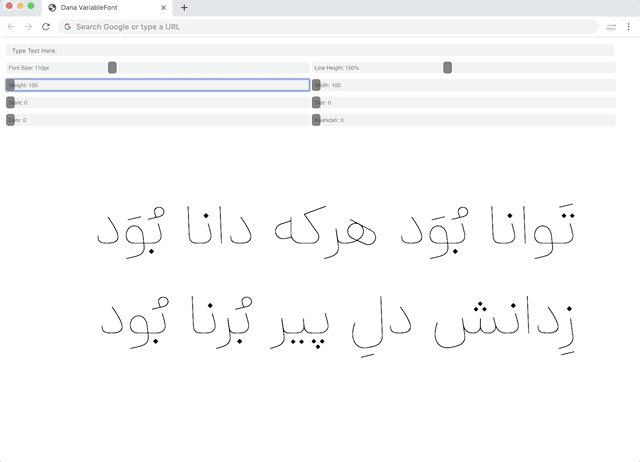The image size is (640, 462).
Task: Click the browser forward arrow
Action: (x=28, y=27)
